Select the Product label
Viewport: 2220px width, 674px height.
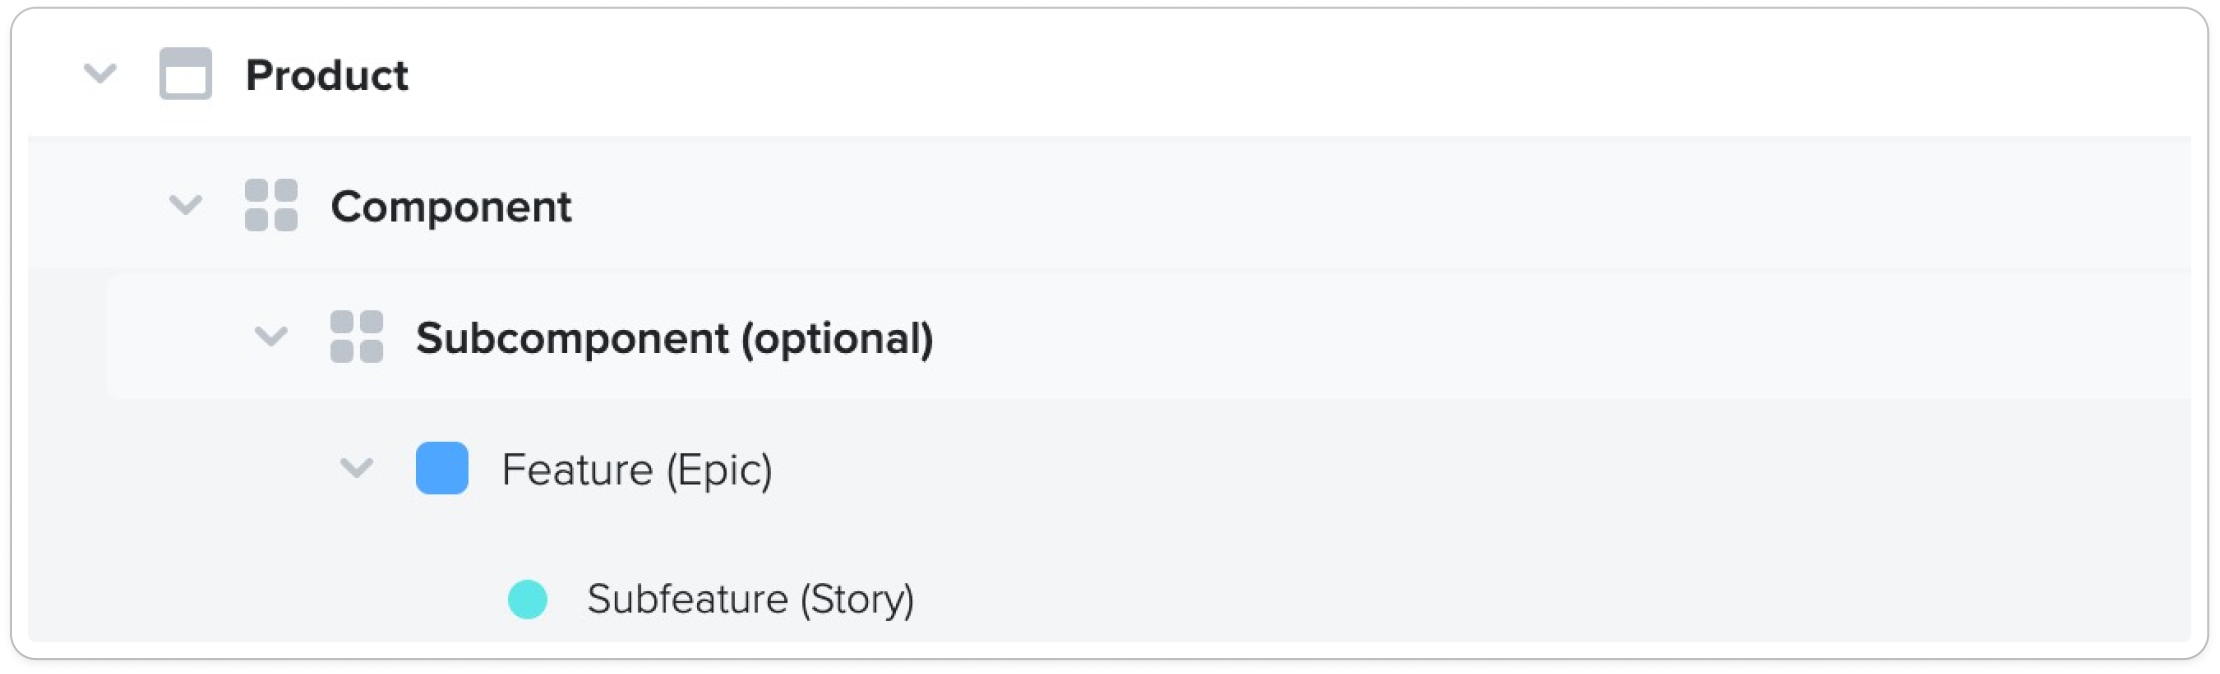[x=327, y=75]
